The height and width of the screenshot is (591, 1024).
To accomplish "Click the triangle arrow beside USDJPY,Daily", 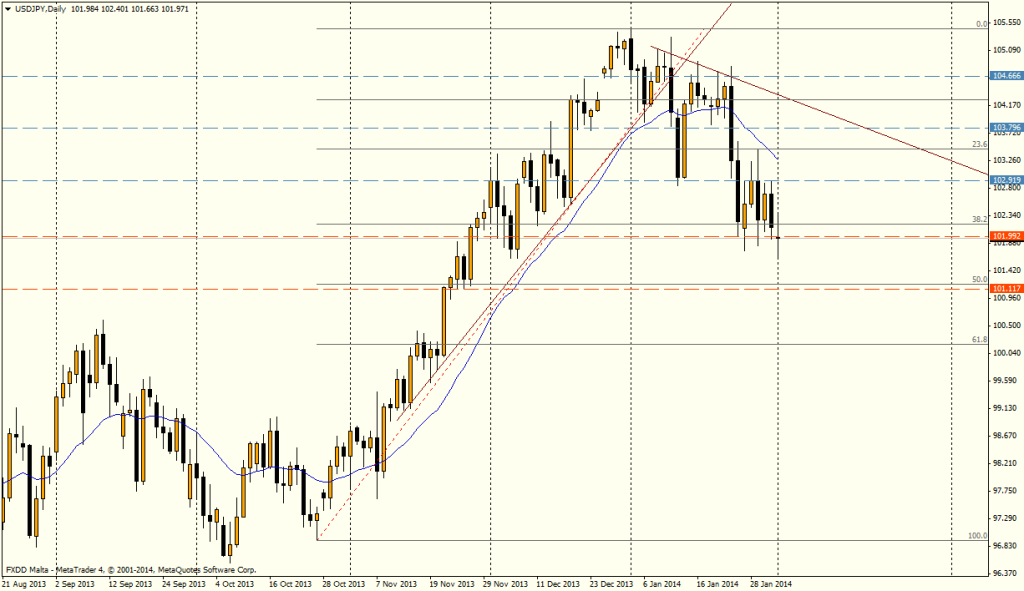I will pos(7,9).
